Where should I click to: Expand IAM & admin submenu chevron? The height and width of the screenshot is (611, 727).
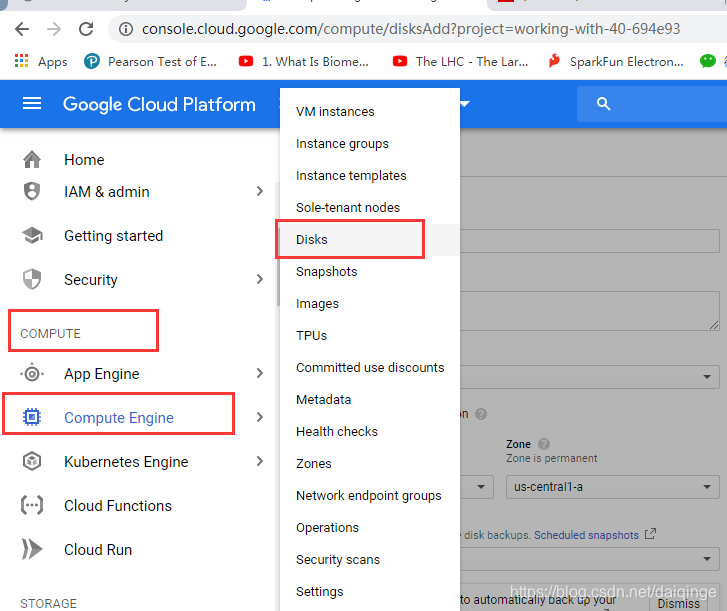(x=260, y=191)
